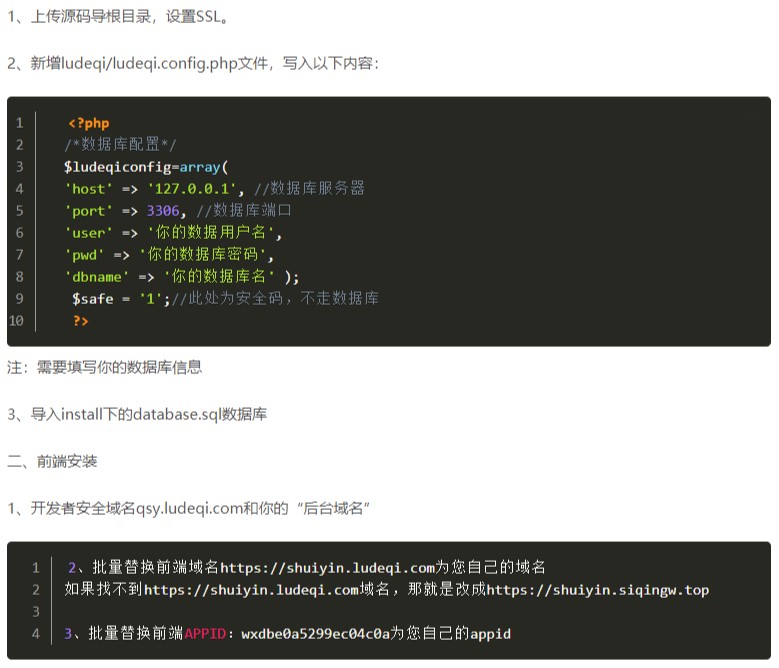Click the line containing qsy.ludeqi.com

[188, 509]
